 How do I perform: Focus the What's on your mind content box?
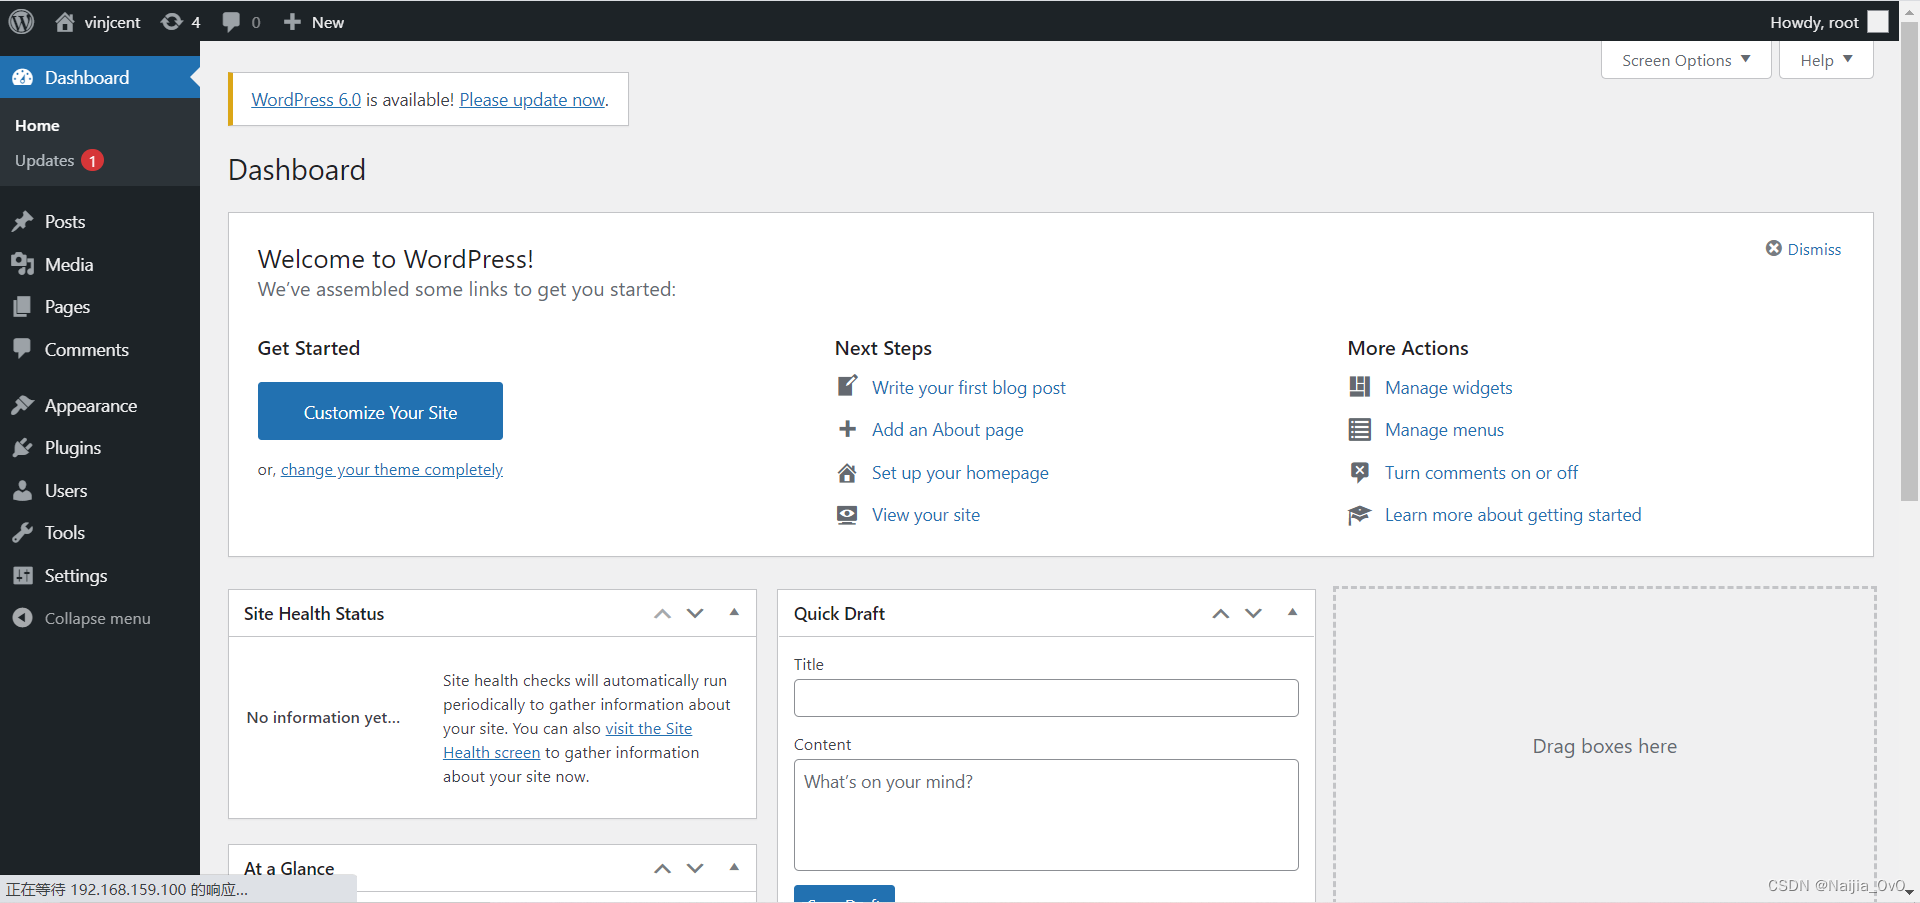tap(1046, 815)
